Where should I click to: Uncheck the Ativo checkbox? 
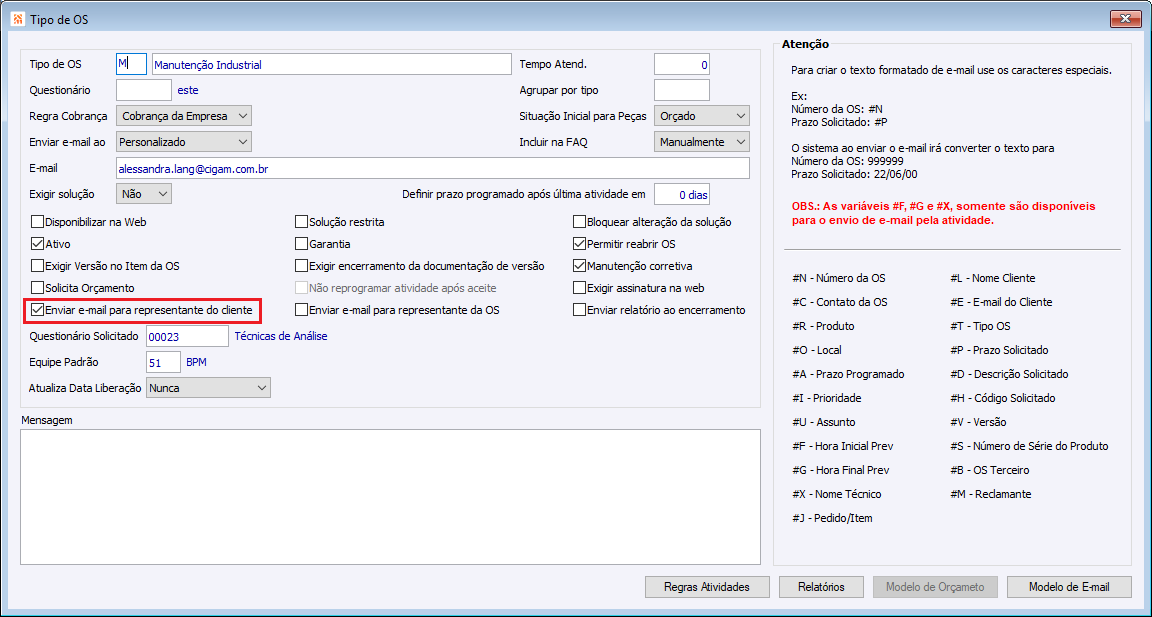[38, 244]
